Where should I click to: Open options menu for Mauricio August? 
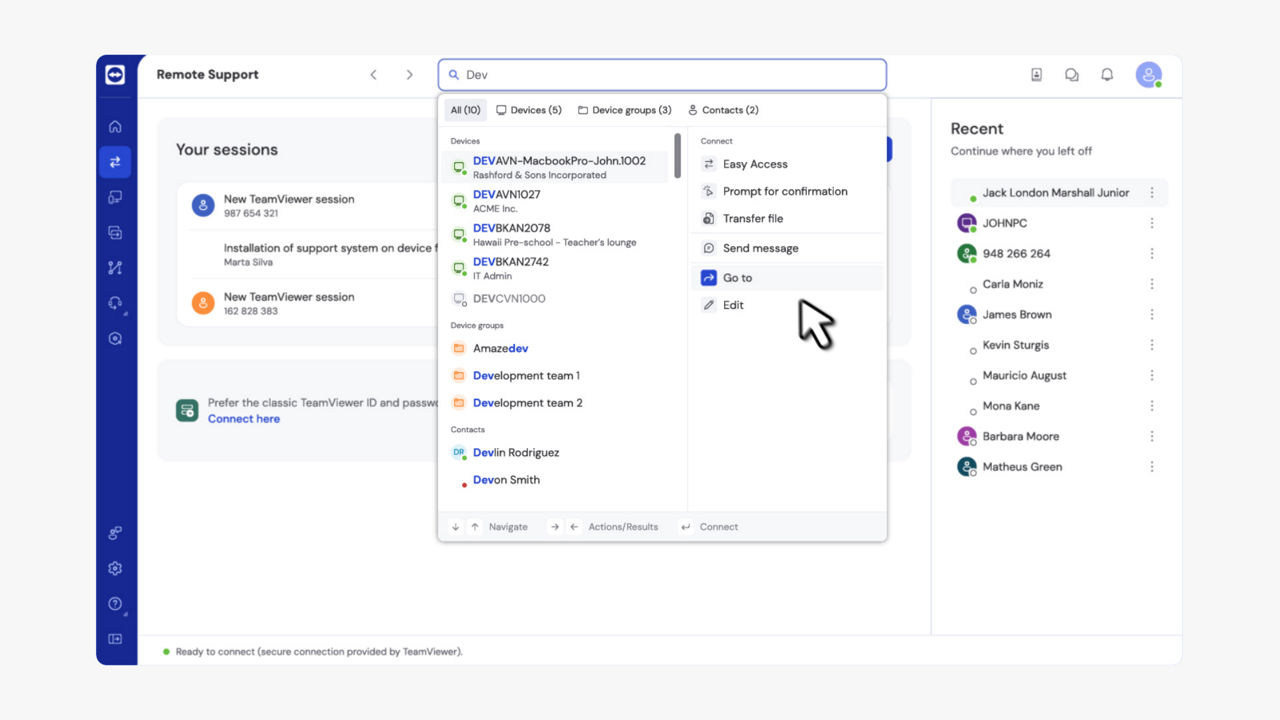pyautogui.click(x=1152, y=376)
